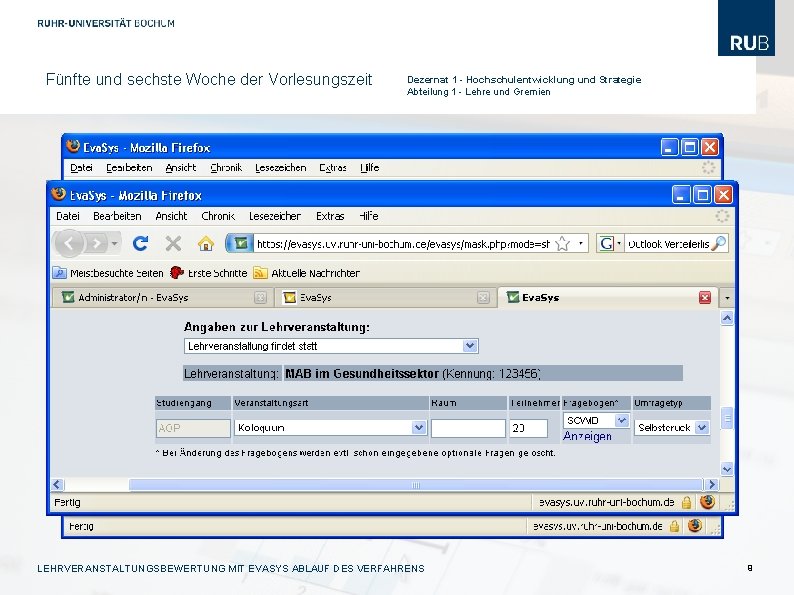Open the Datei menu in front window
The width and height of the screenshot is (794, 595).
68,216
